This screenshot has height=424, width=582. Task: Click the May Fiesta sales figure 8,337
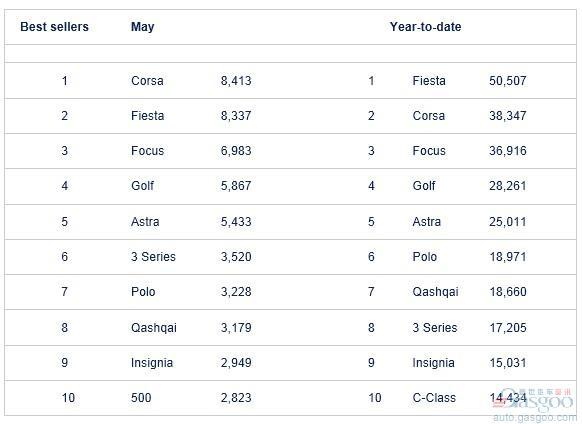pyautogui.click(x=236, y=116)
